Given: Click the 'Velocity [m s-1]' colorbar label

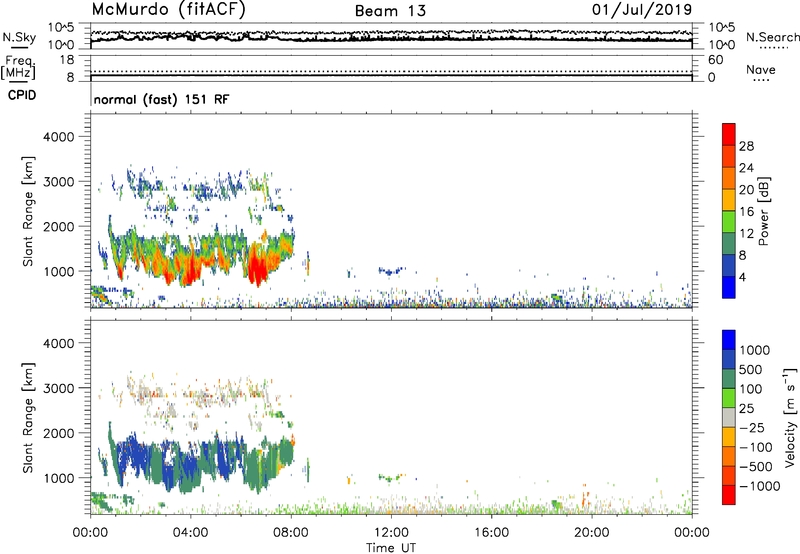Looking at the screenshot, I should (790, 417).
